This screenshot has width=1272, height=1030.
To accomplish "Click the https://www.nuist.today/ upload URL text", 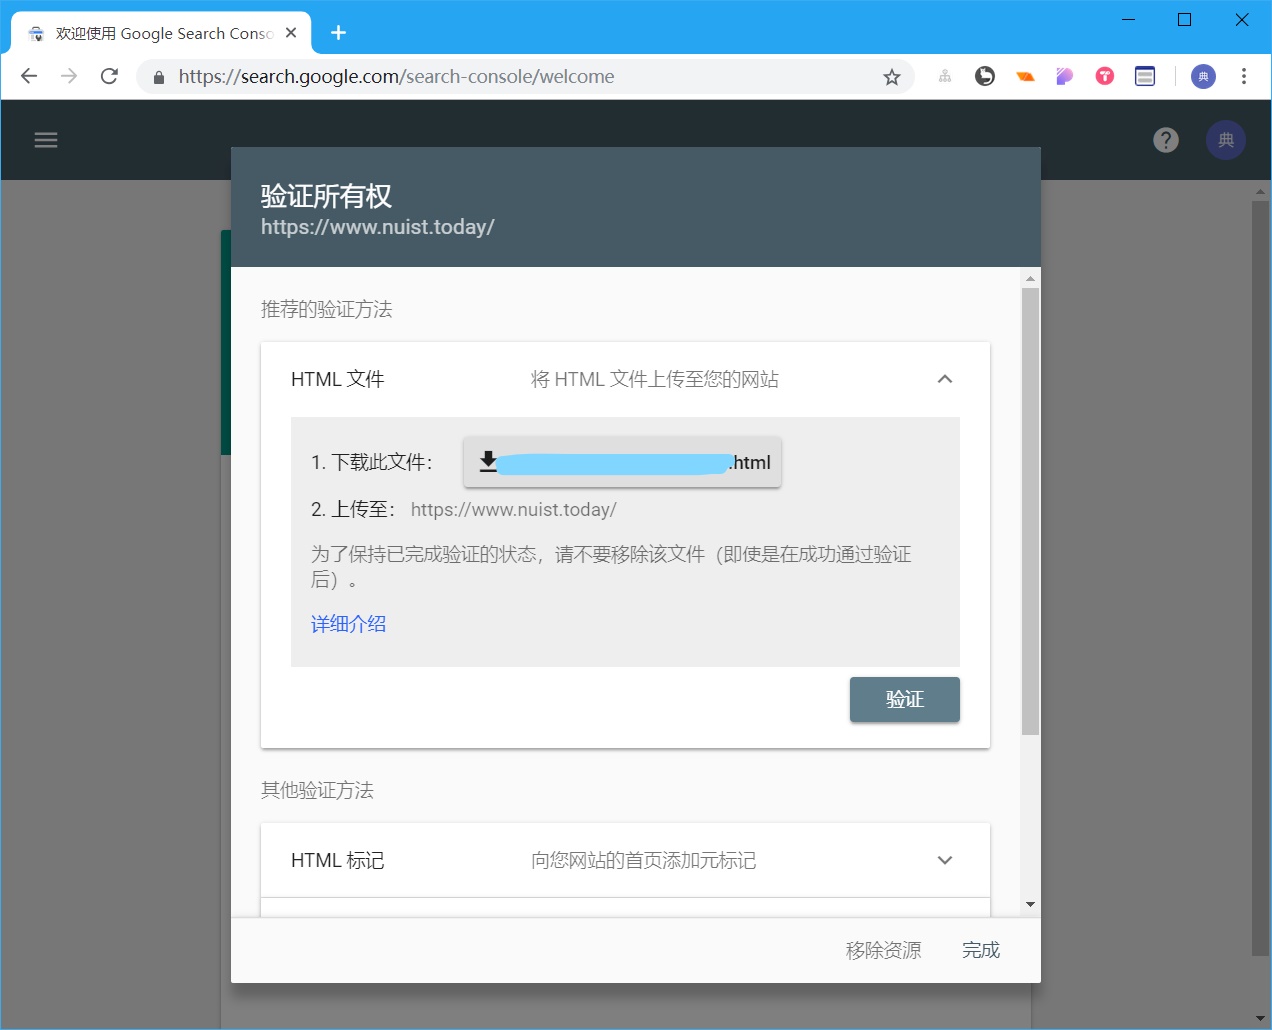I will coord(513,509).
